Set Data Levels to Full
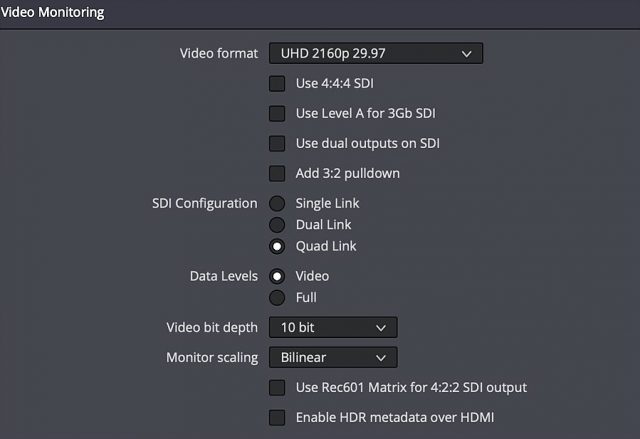This screenshot has width=640, height=439. click(x=277, y=298)
